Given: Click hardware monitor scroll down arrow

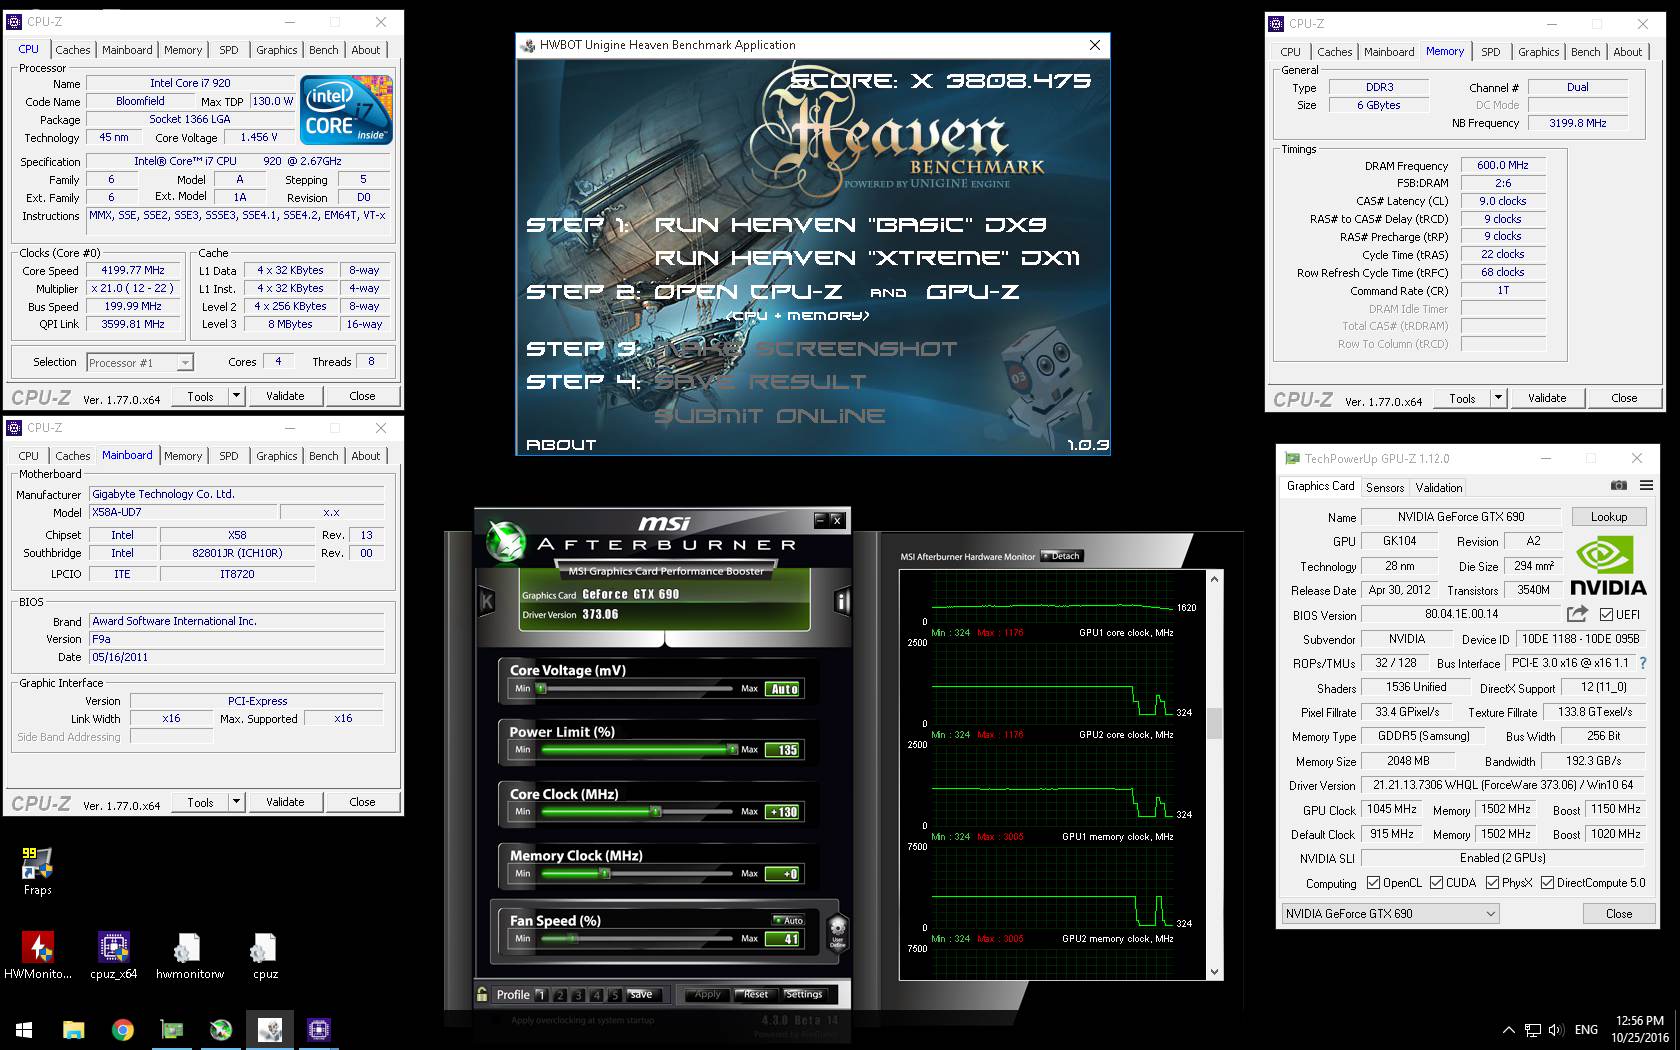Looking at the screenshot, I should [x=1215, y=971].
